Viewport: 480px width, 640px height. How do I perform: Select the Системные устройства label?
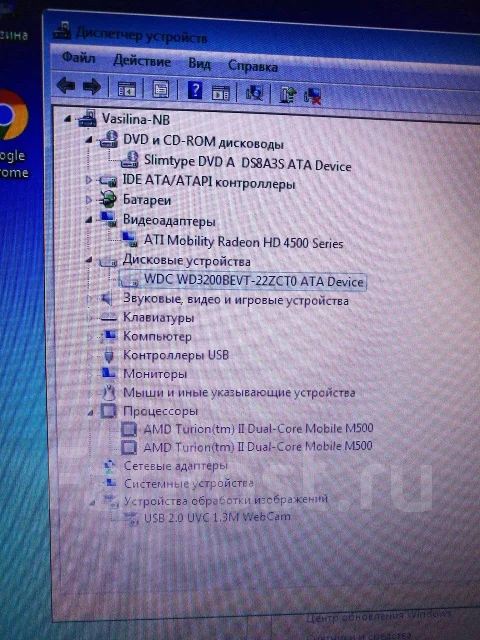pyautogui.click(x=189, y=483)
